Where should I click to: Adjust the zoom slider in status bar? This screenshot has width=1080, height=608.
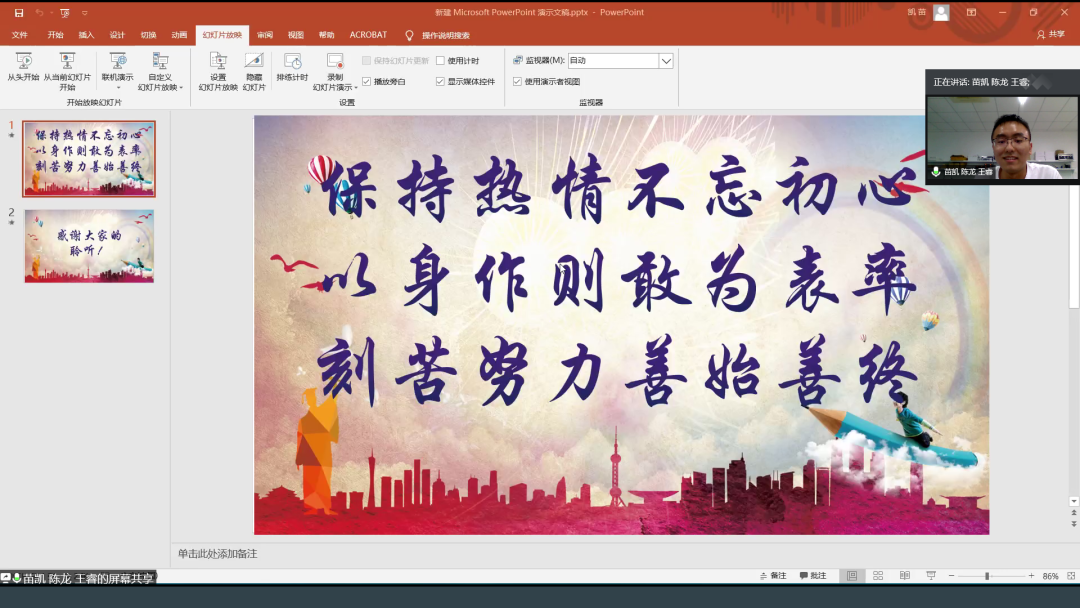tap(987, 576)
